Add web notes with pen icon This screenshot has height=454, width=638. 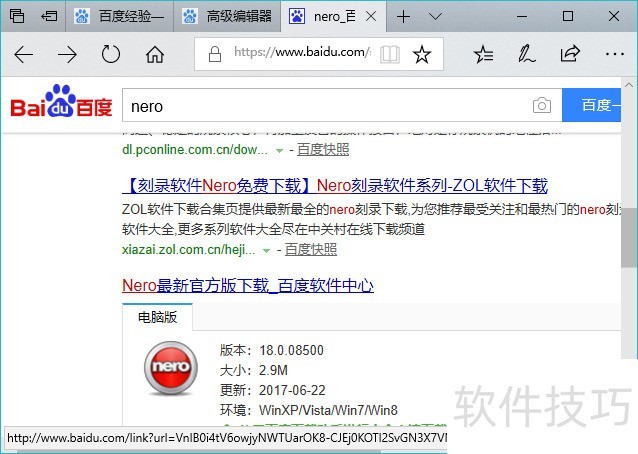click(527, 54)
